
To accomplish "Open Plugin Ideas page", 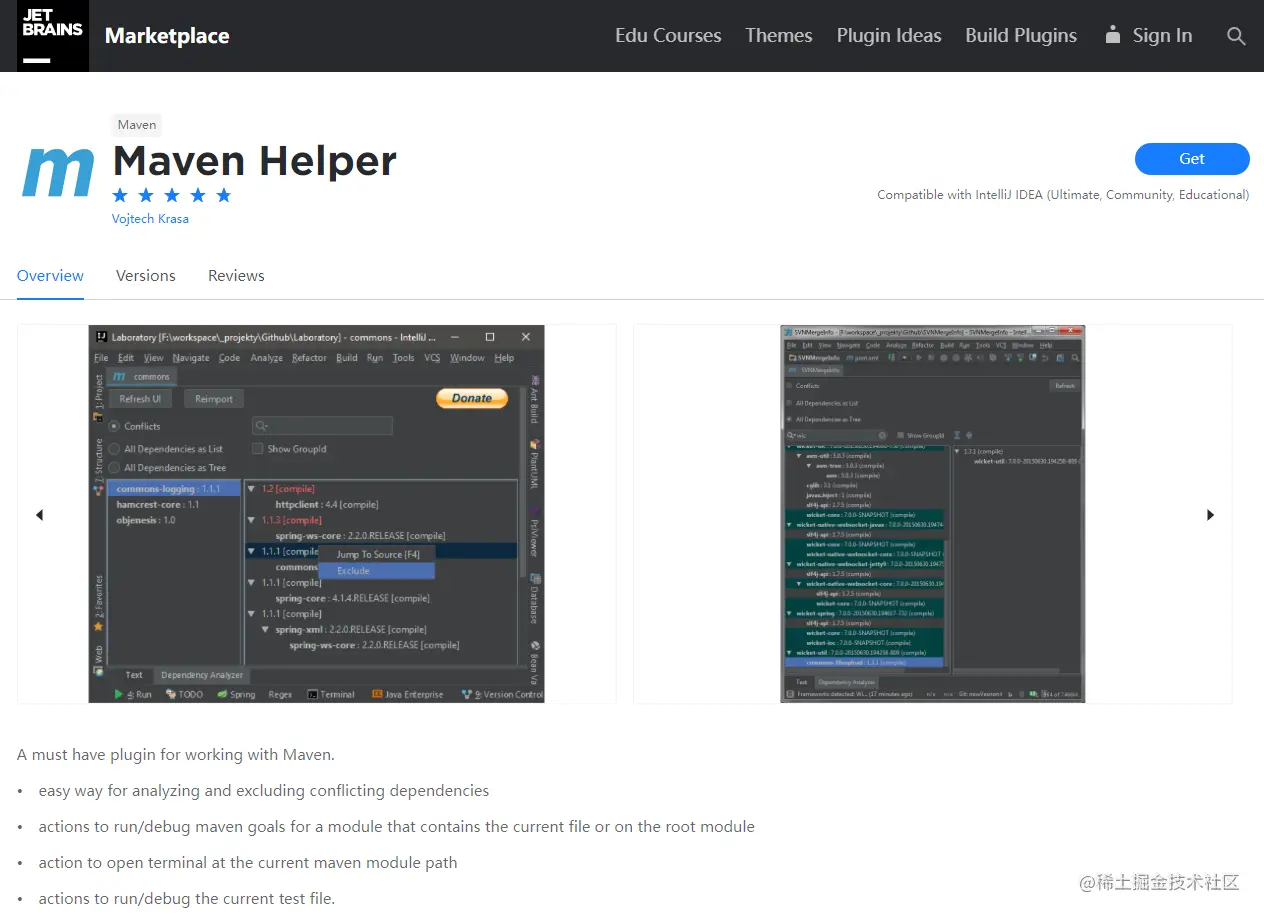I will 889,36.
